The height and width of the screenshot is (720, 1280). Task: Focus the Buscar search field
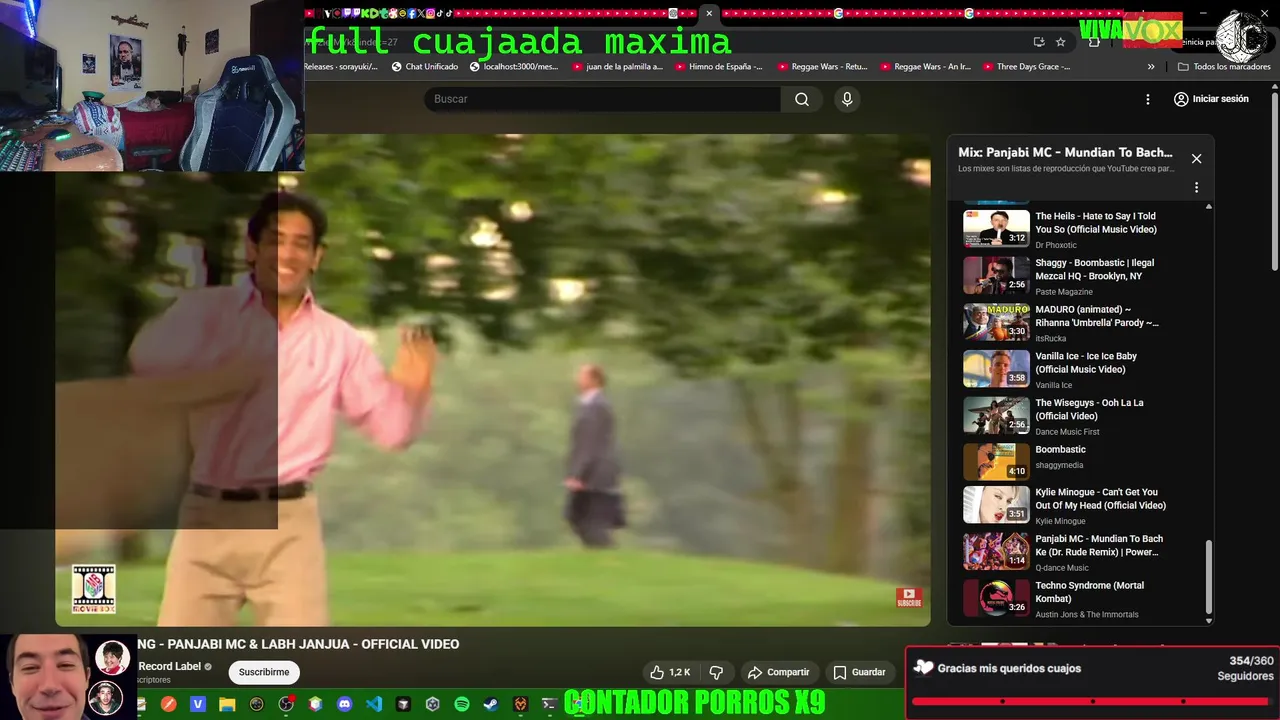pos(603,99)
